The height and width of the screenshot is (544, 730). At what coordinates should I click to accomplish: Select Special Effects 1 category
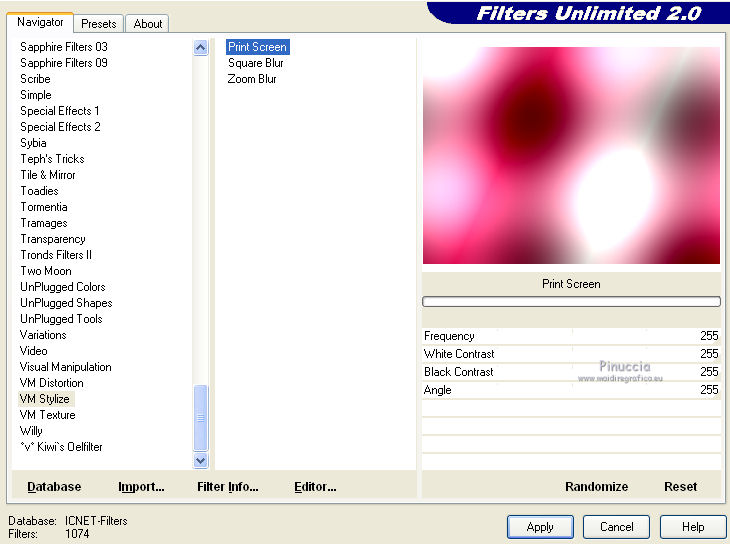(x=60, y=111)
